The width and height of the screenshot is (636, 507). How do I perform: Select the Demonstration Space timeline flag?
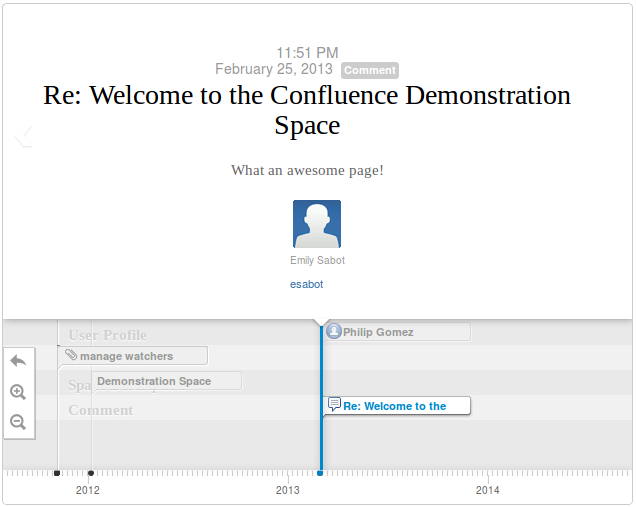[167, 381]
